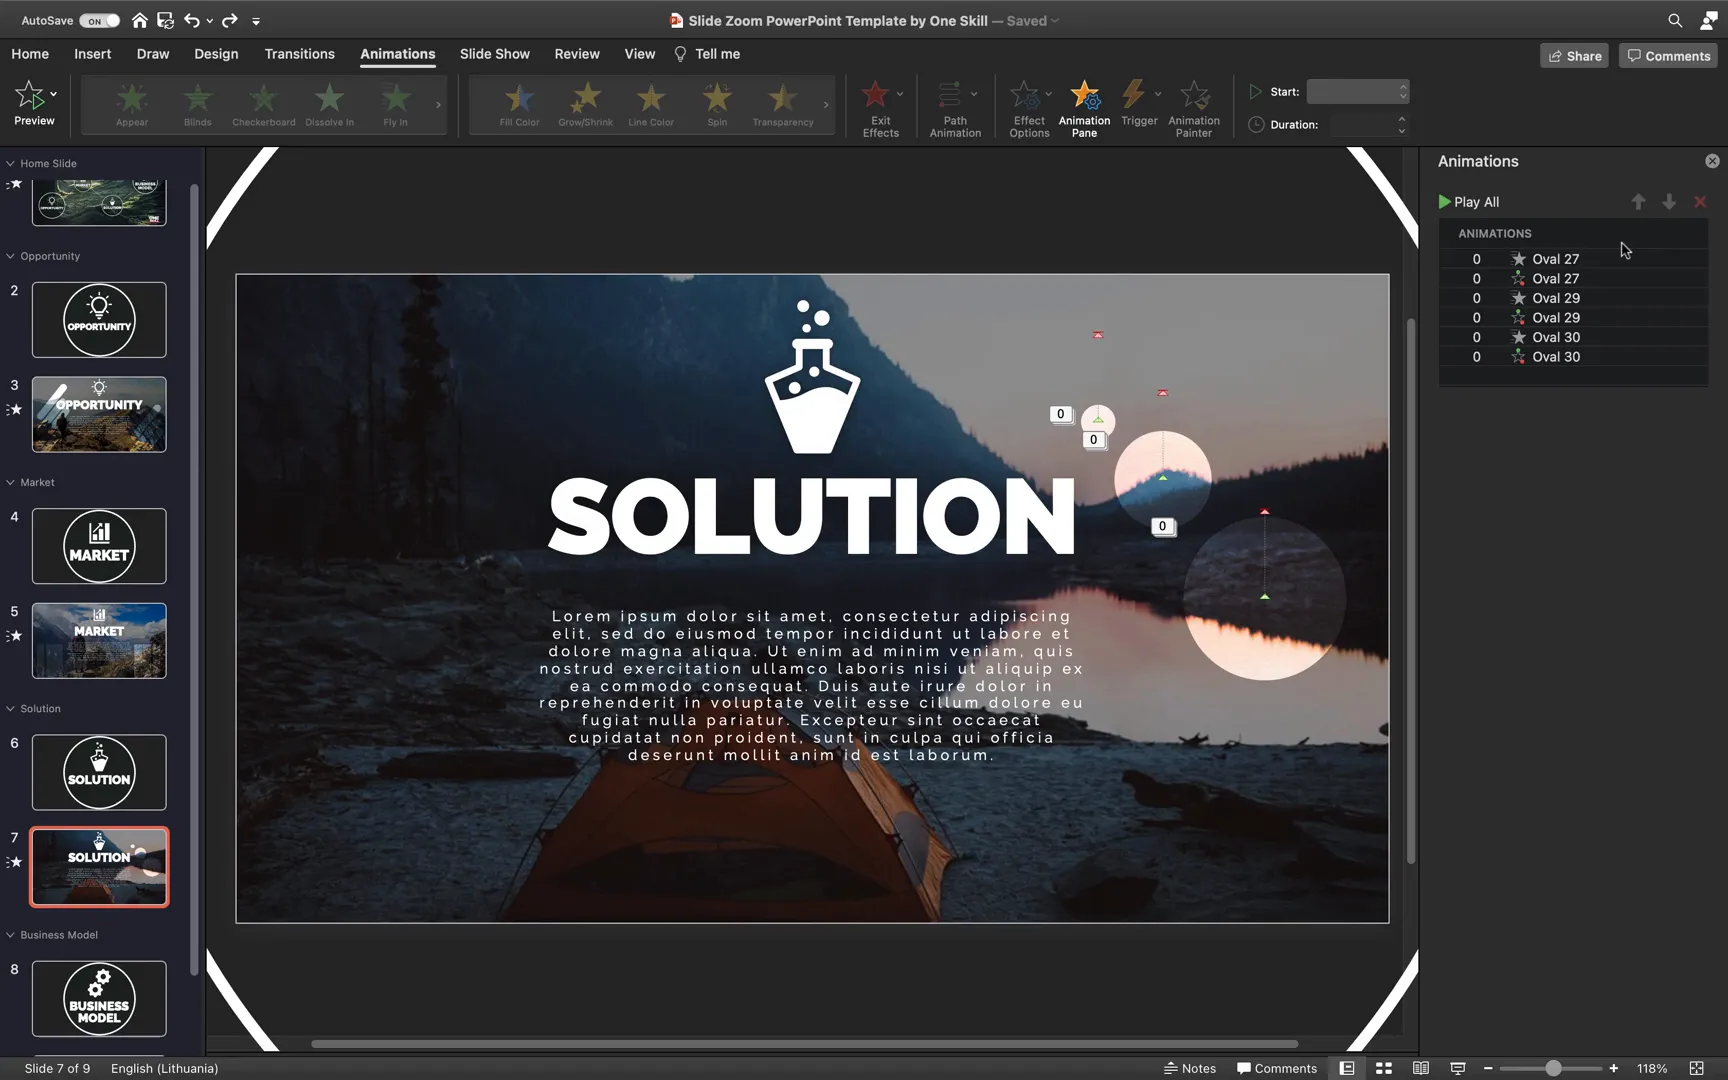This screenshot has width=1728, height=1080.
Task: Open the search magnifier in the title bar
Action: (x=1674, y=20)
